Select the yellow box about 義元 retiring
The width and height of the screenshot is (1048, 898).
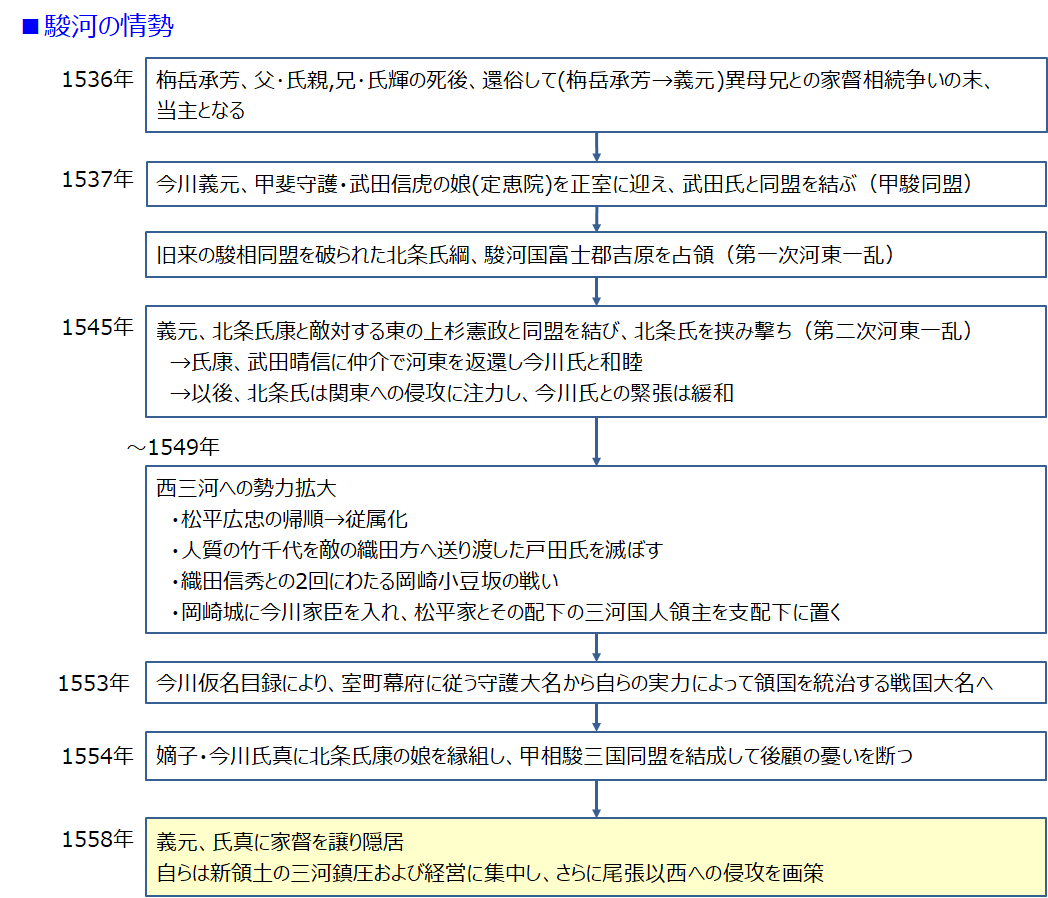tap(596, 856)
